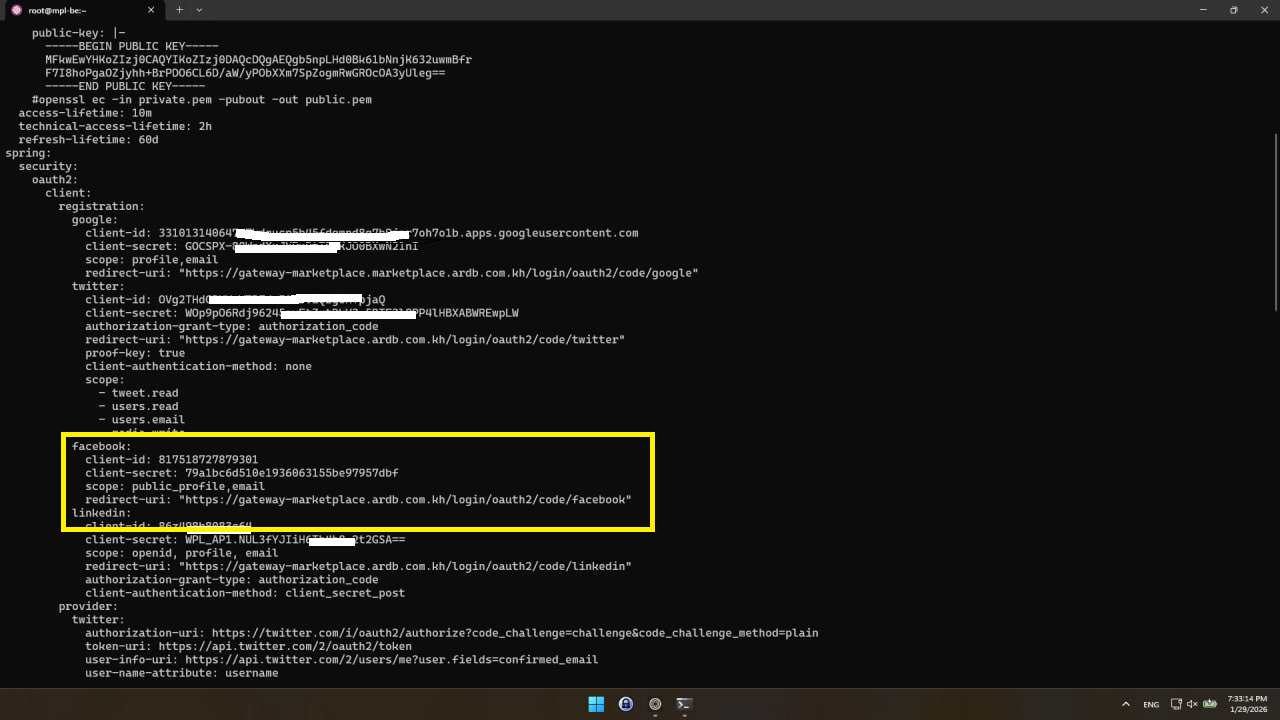1280x720 pixels.
Task: Click the '- users.email' scope entry
Action: coord(142,420)
